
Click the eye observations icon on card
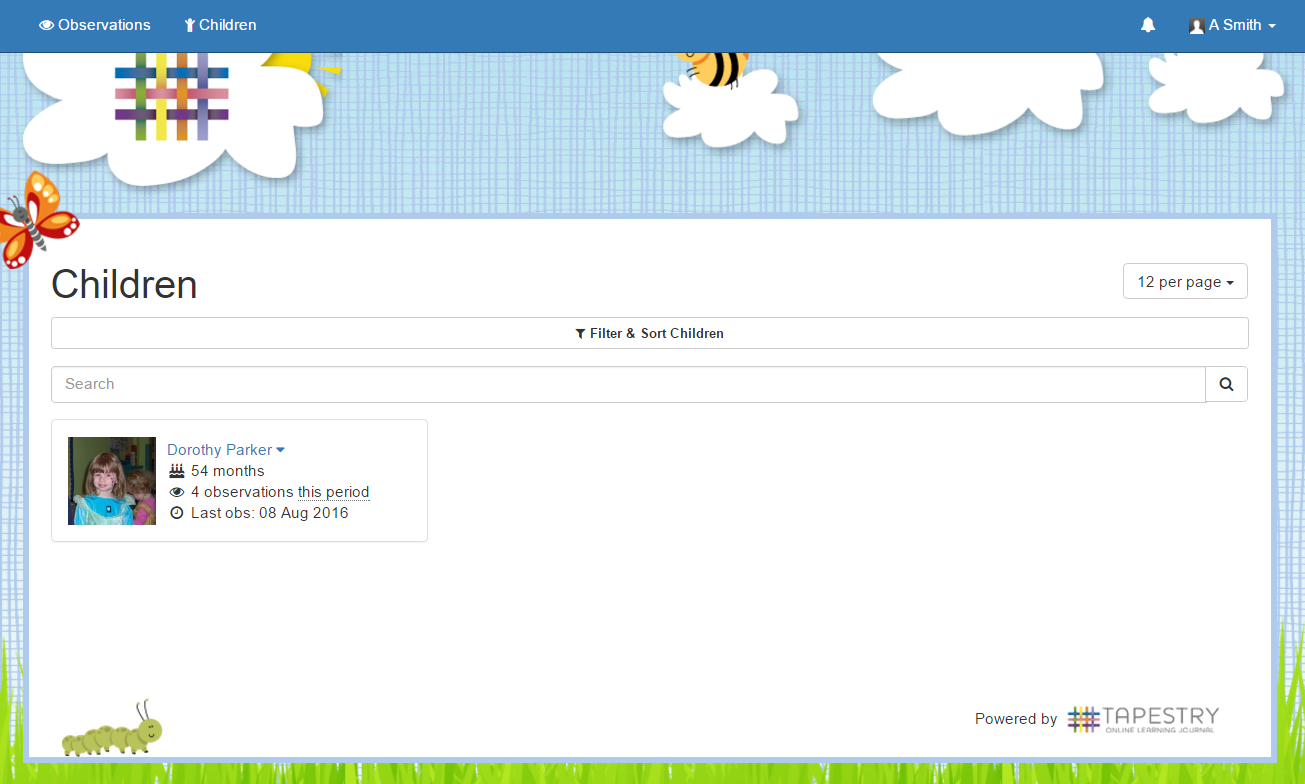[177, 492]
